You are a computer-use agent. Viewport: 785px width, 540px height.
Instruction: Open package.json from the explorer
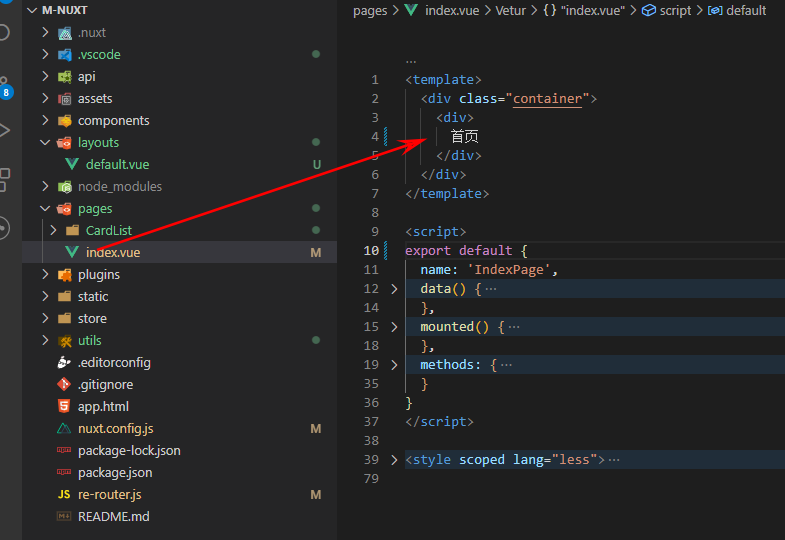115,472
